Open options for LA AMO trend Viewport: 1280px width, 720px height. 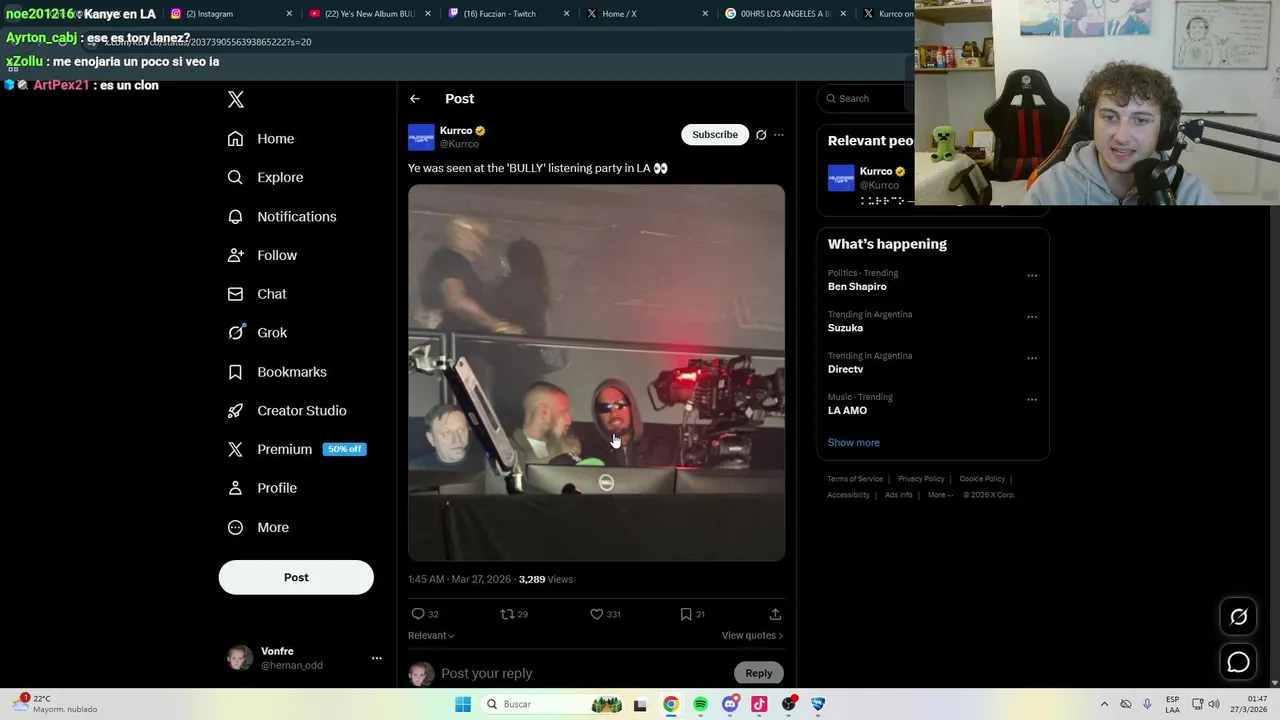[1032, 400]
